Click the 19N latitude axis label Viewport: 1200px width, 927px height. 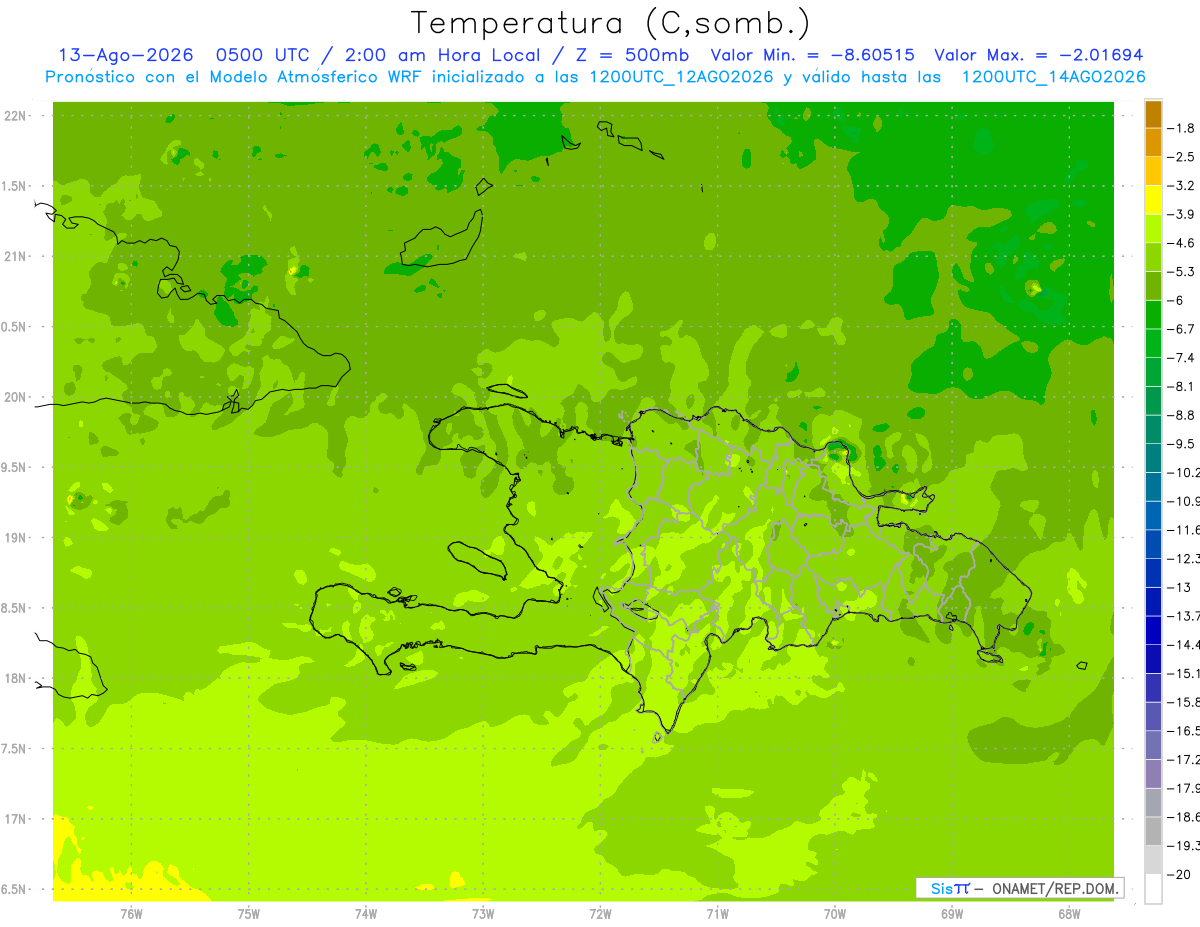click(15, 538)
